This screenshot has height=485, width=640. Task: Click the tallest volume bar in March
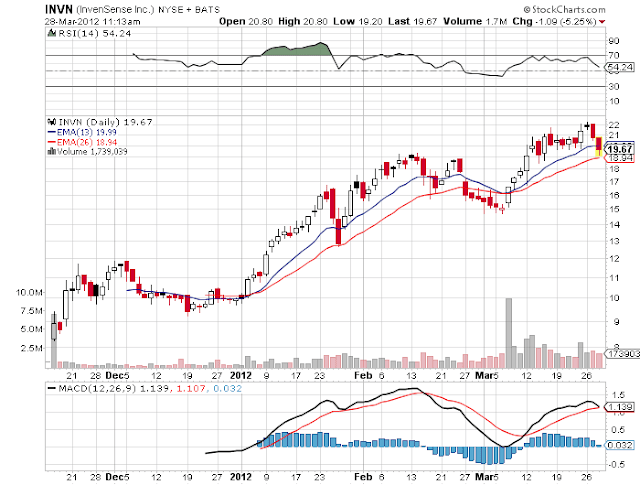pyautogui.click(x=509, y=333)
